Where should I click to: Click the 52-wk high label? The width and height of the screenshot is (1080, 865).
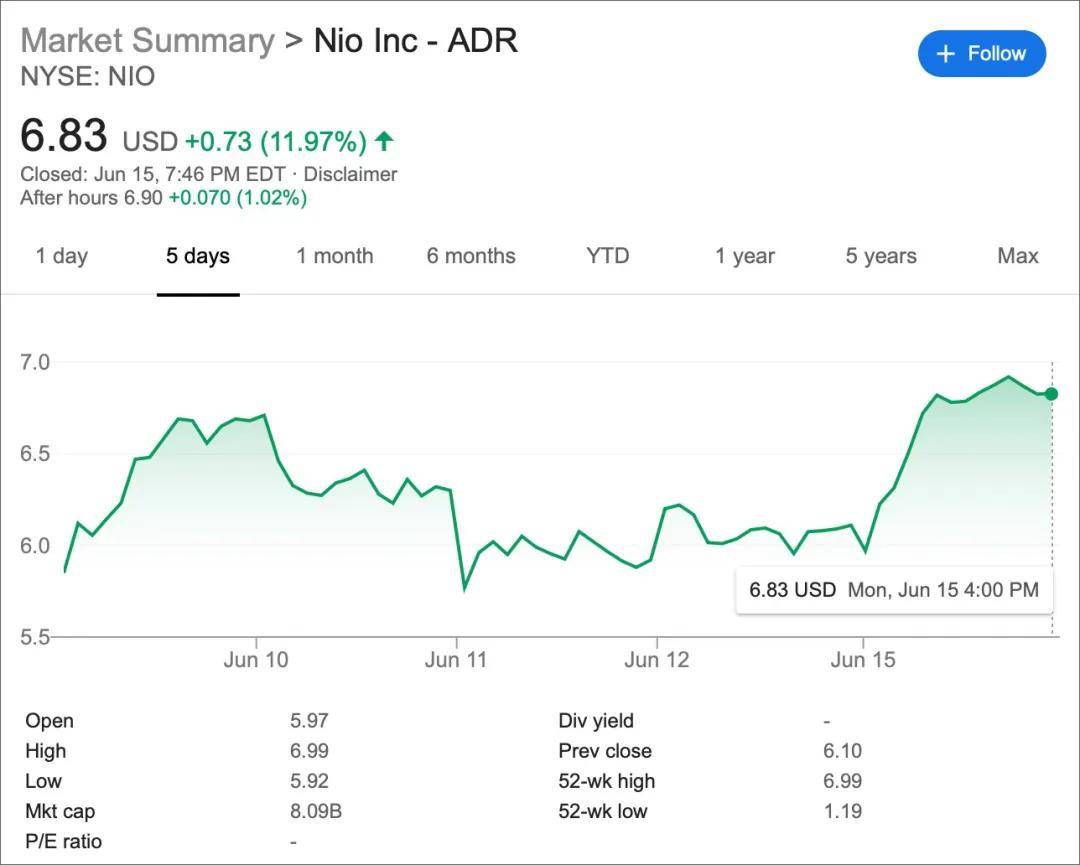click(607, 781)
